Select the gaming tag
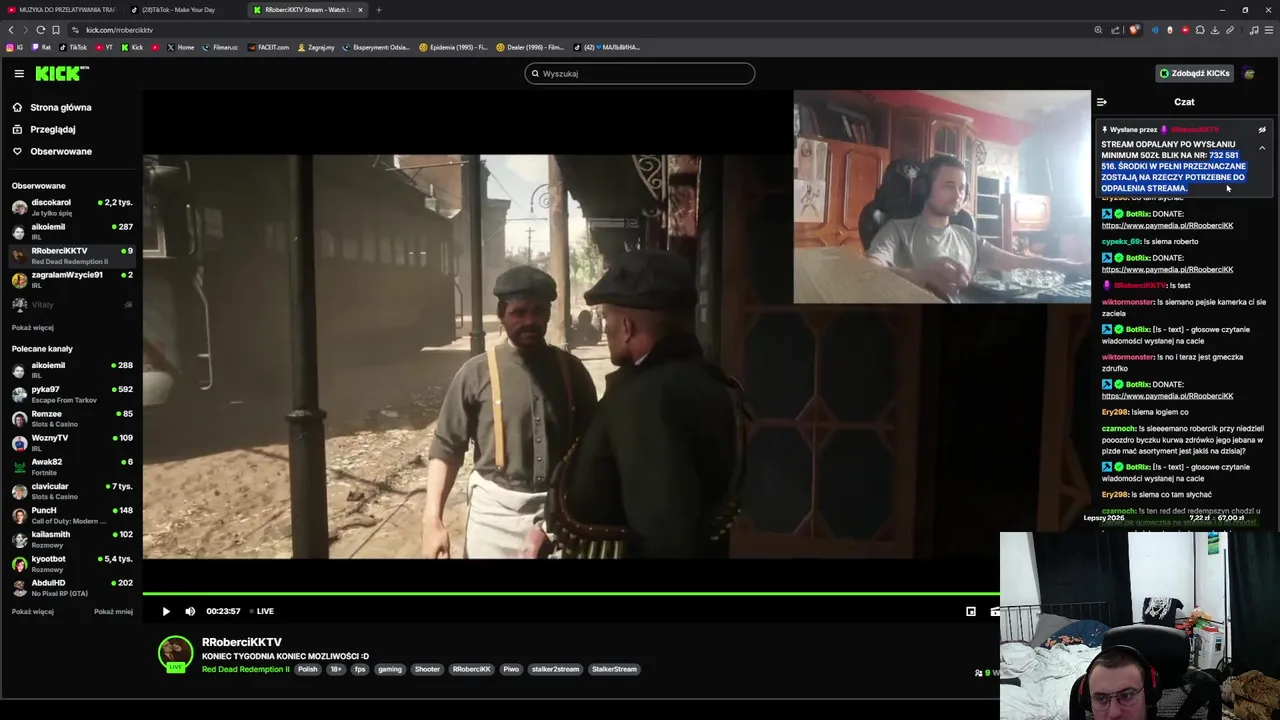This screenshot has width=1280, height=720. coord(390,669)
